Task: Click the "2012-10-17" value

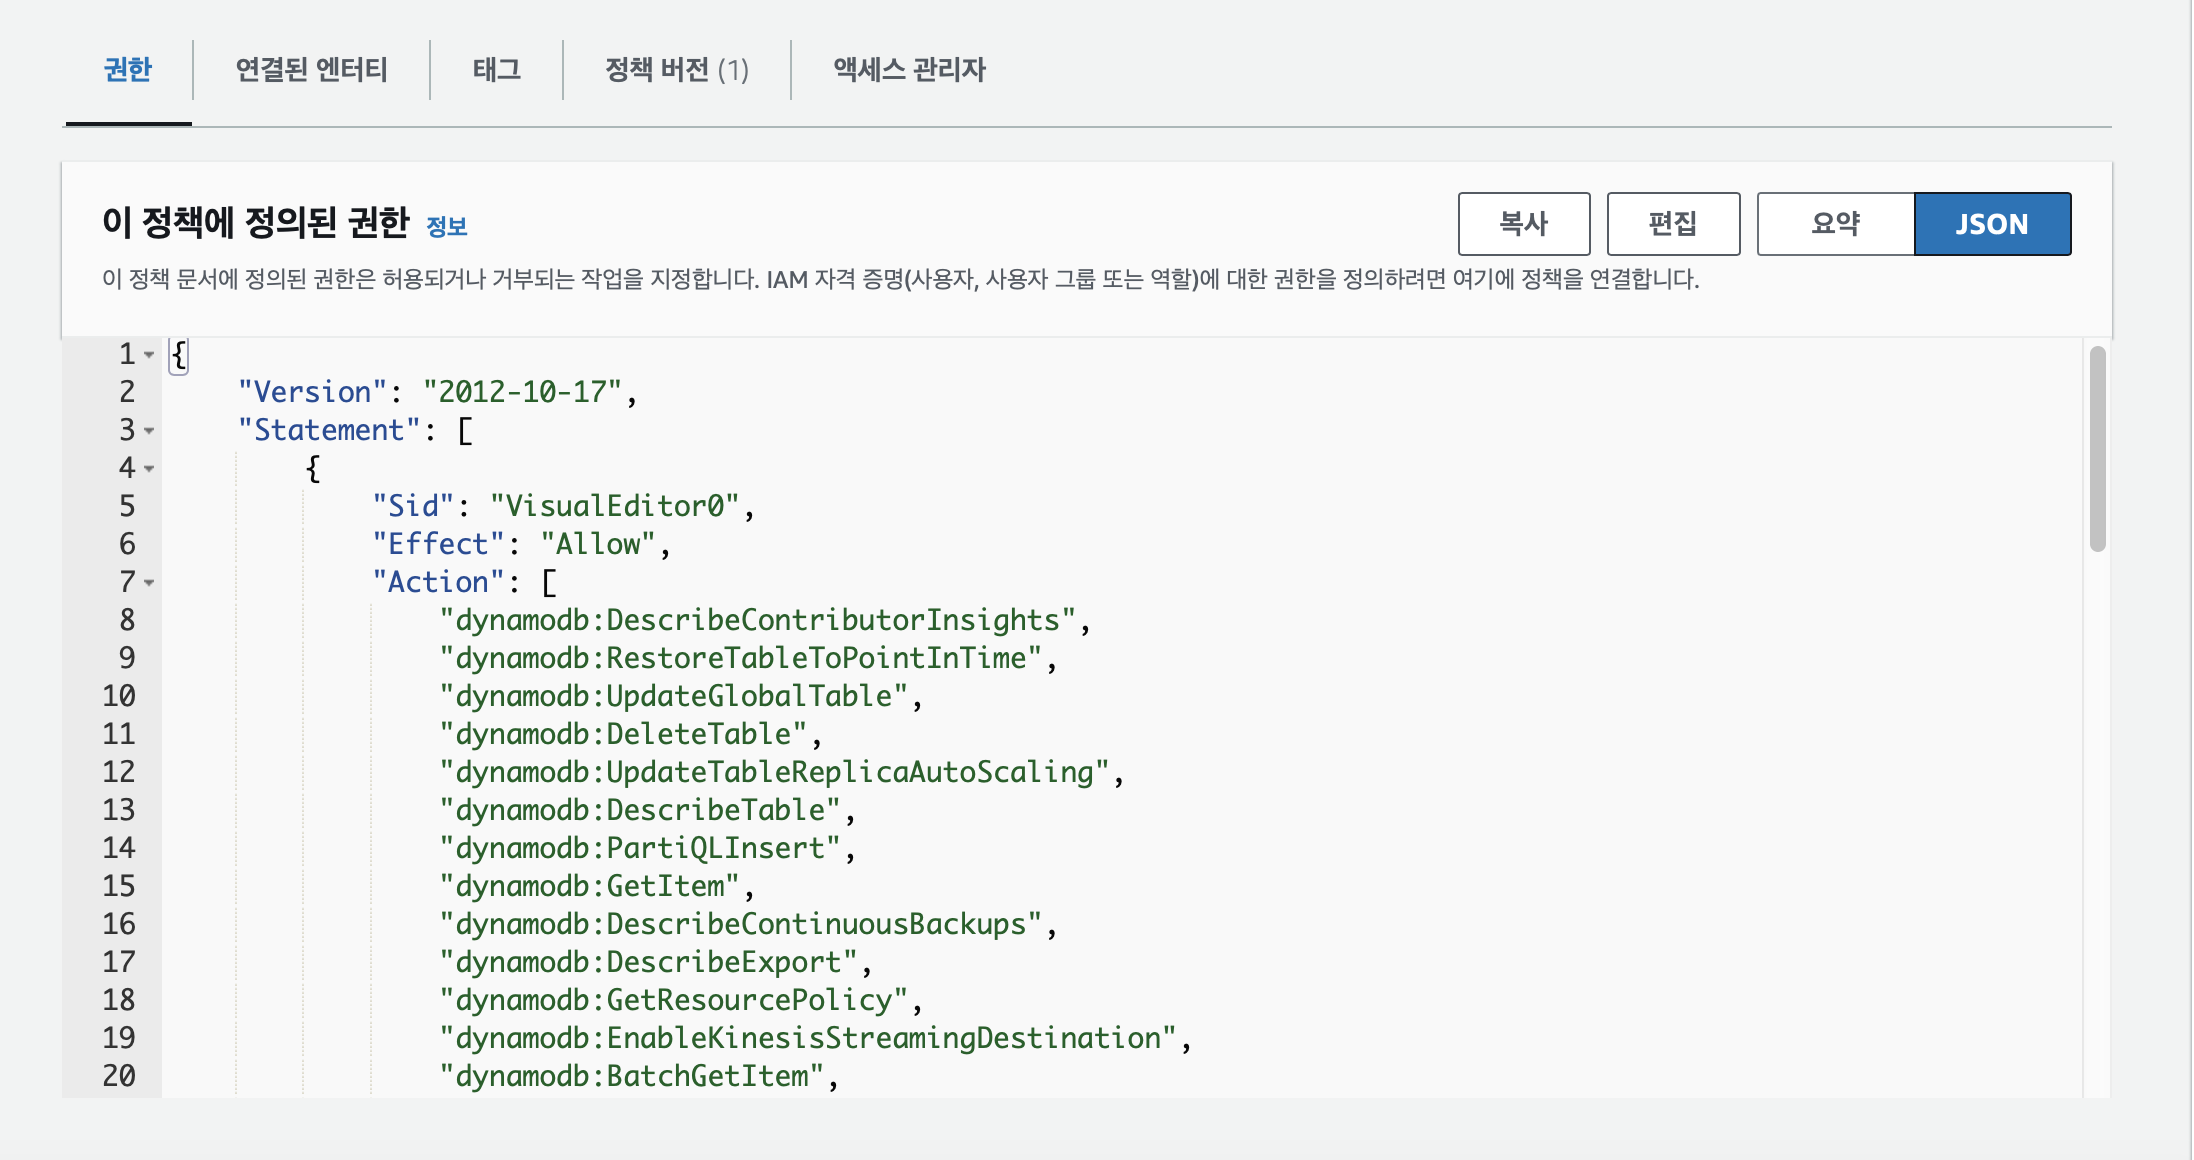Action: tap(522, 392)
